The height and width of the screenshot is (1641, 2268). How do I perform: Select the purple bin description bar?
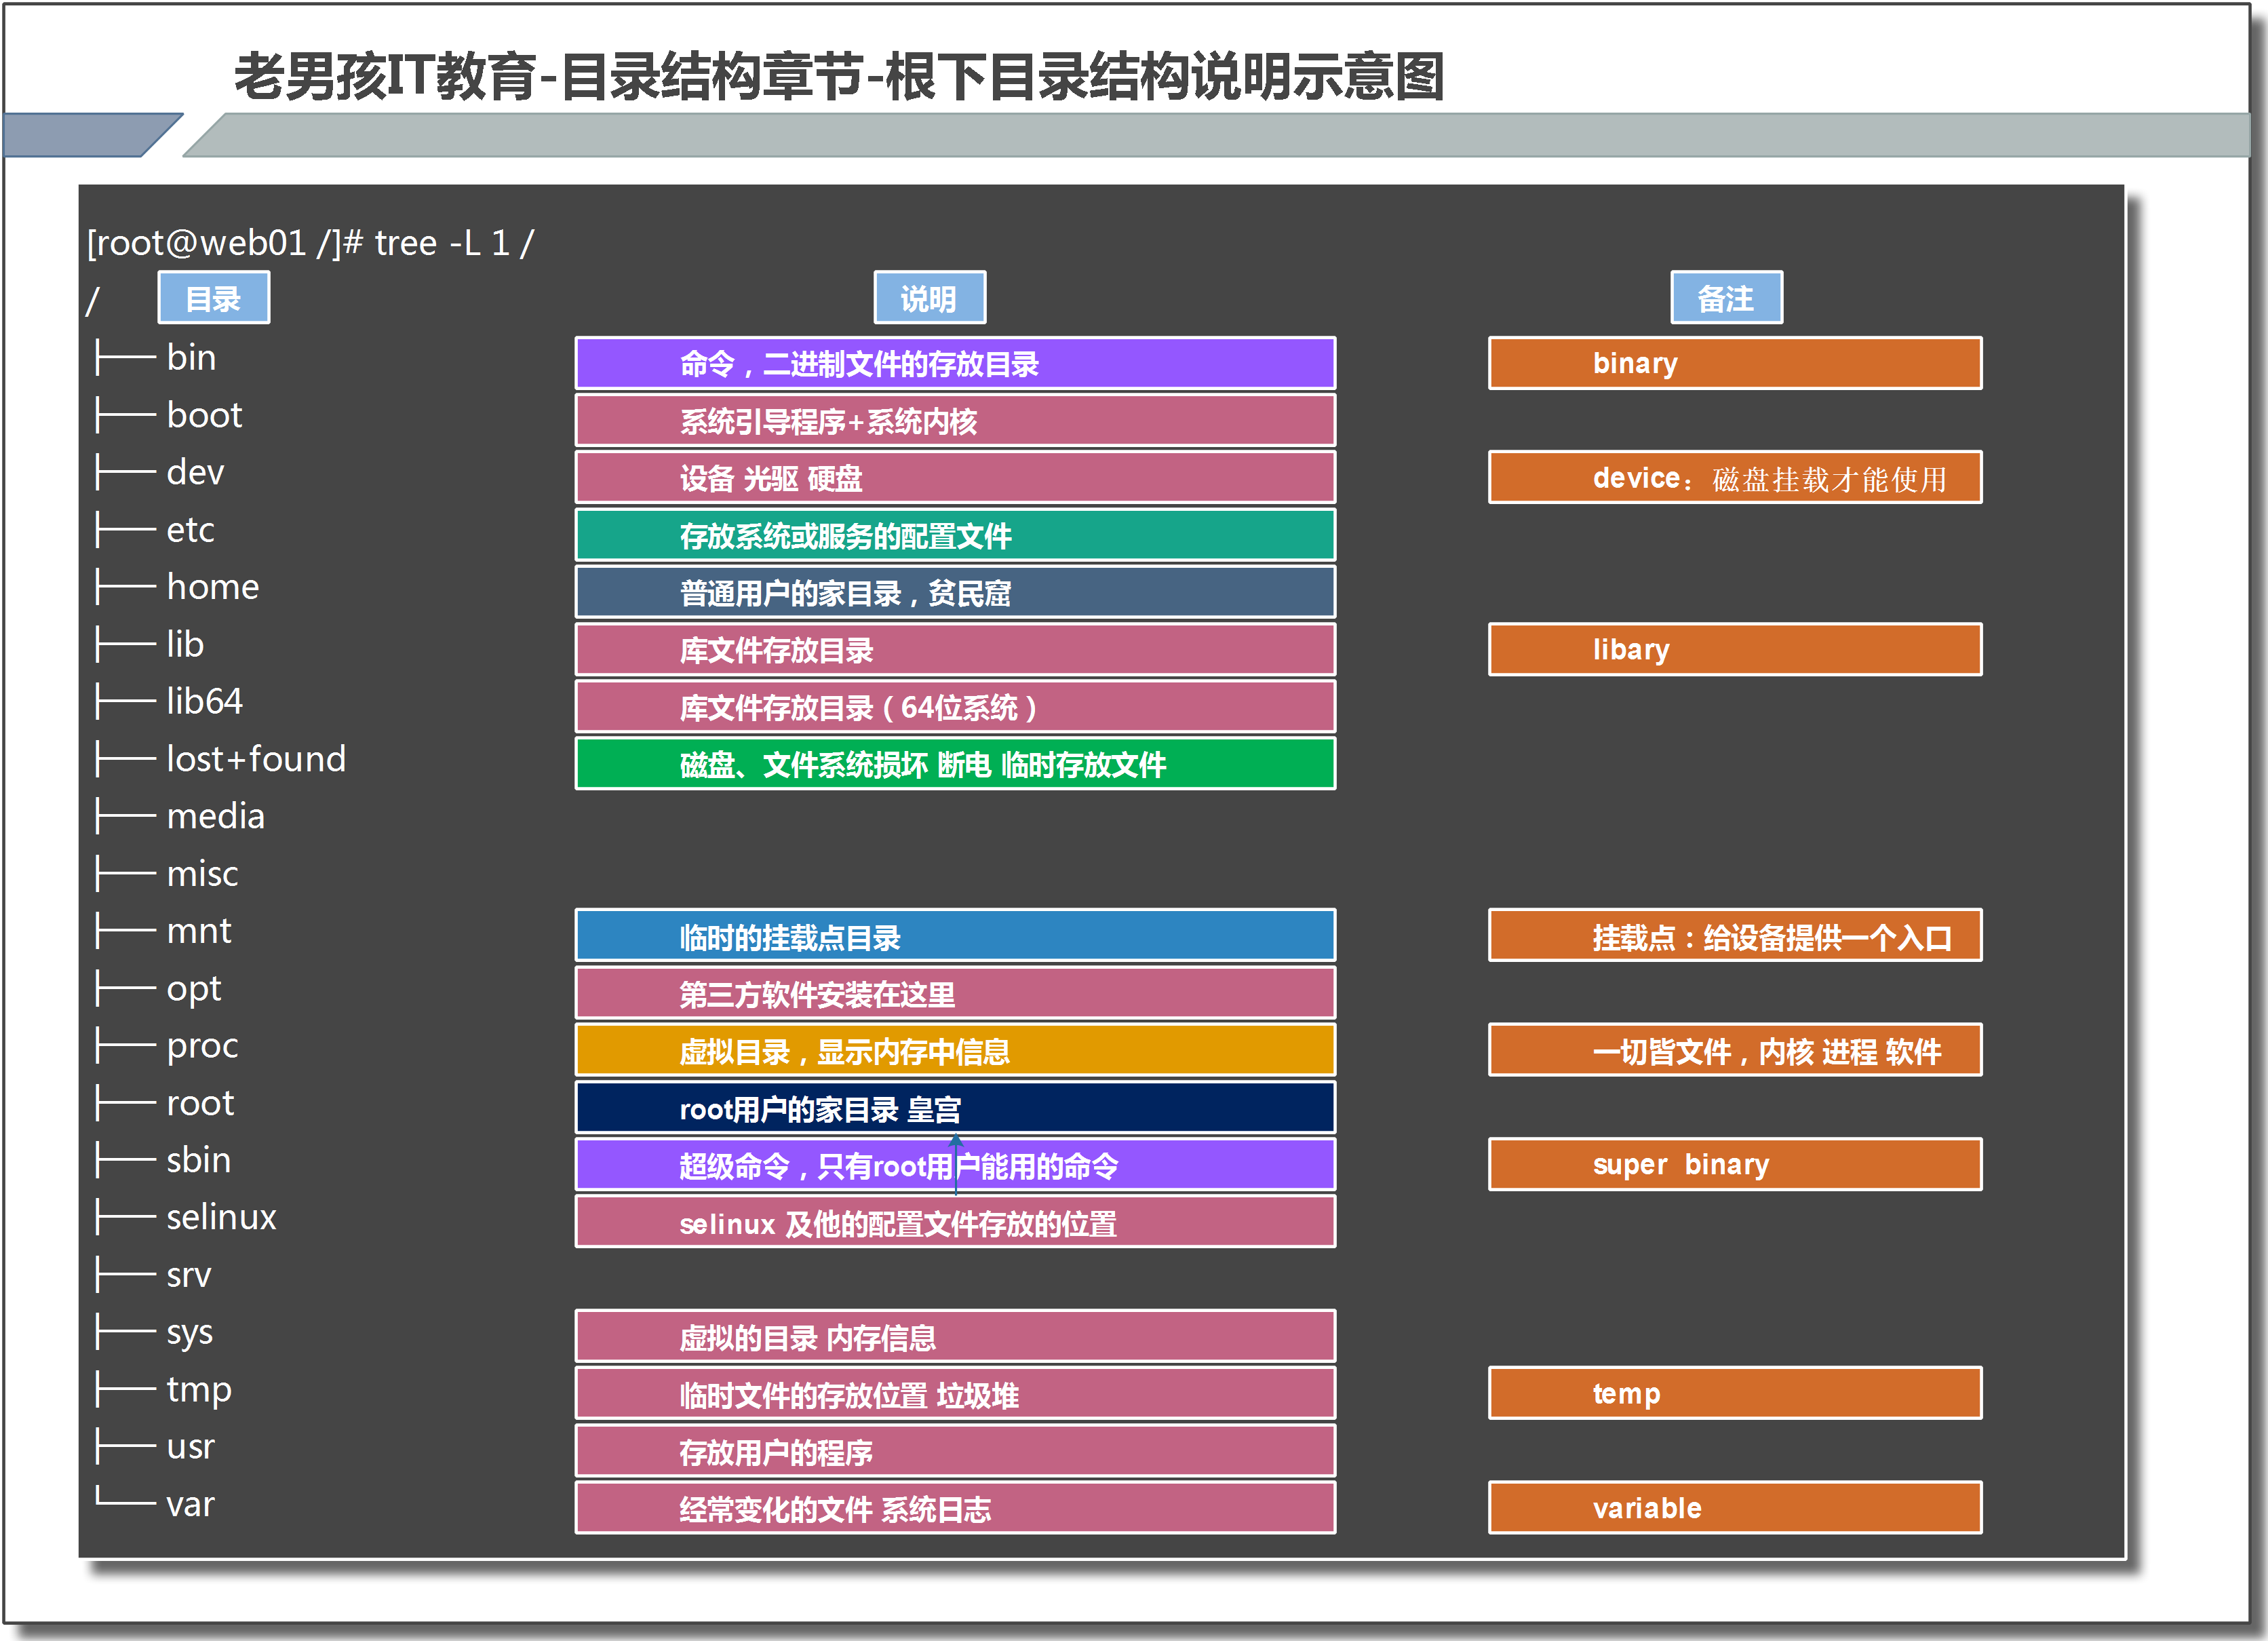pos(955,363)
